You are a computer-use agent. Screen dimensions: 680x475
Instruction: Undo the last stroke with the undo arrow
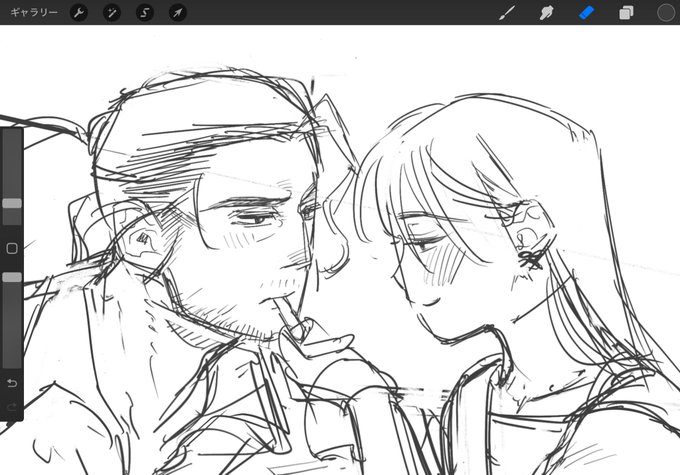coord(12,383)
